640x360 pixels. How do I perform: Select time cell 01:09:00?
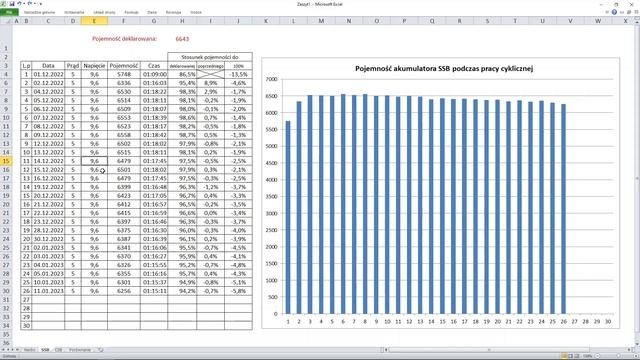pos(154,74)
